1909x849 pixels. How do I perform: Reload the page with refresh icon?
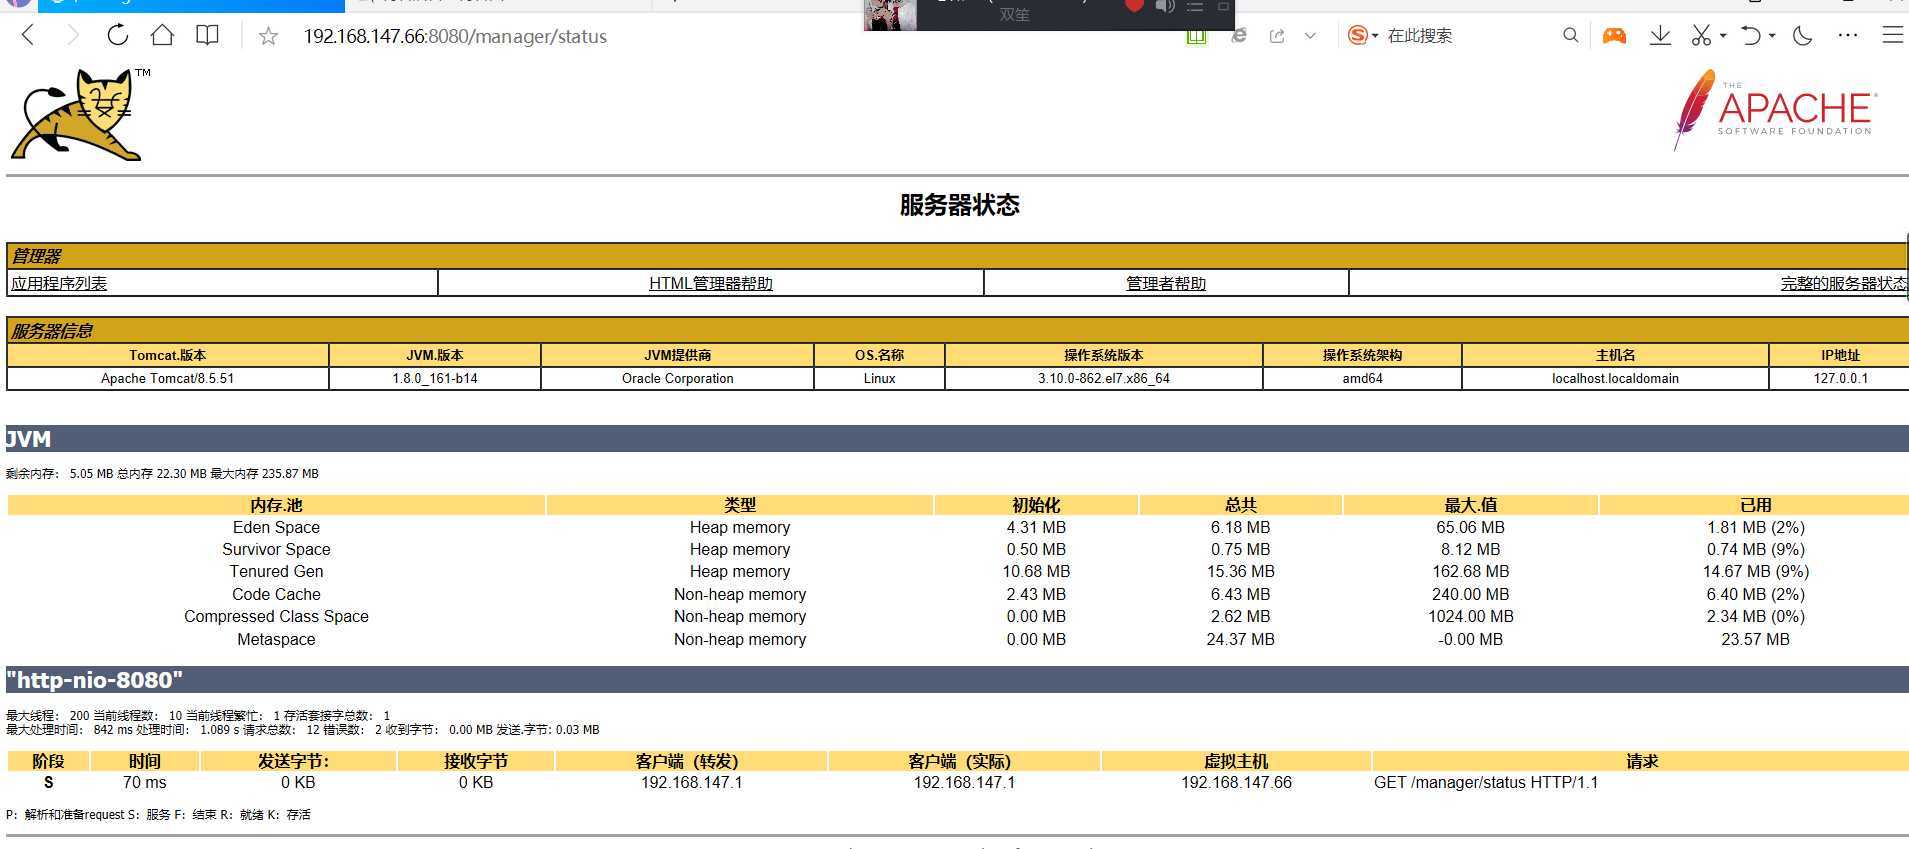click(118, 36)
